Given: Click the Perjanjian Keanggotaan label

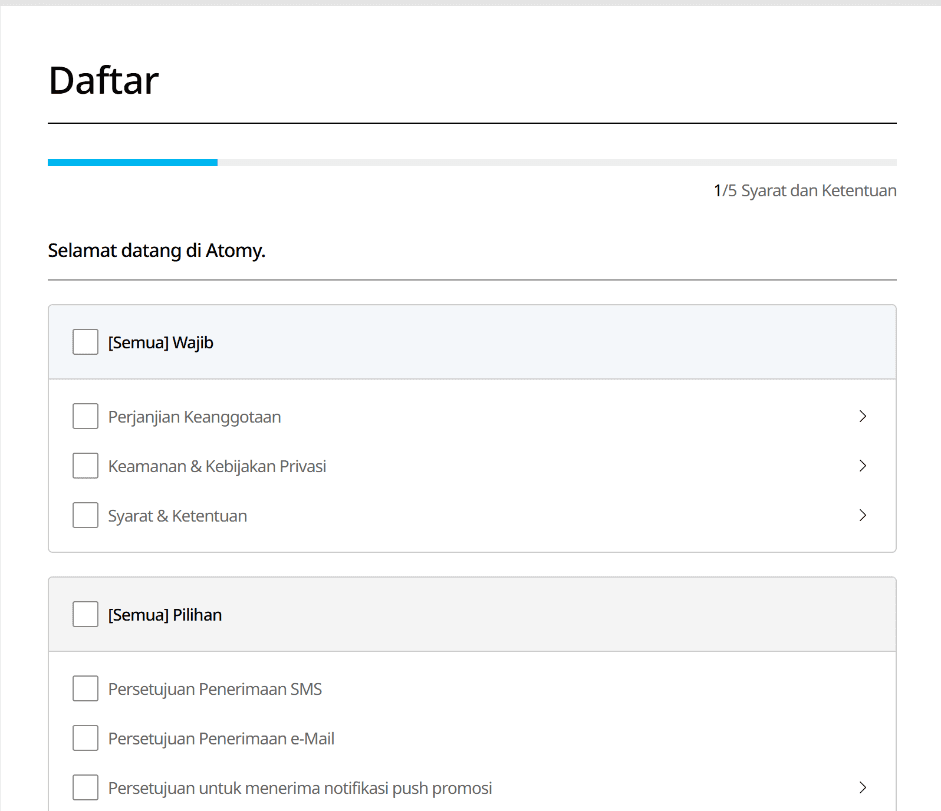Looking at the screenshot, I should 194,417.
